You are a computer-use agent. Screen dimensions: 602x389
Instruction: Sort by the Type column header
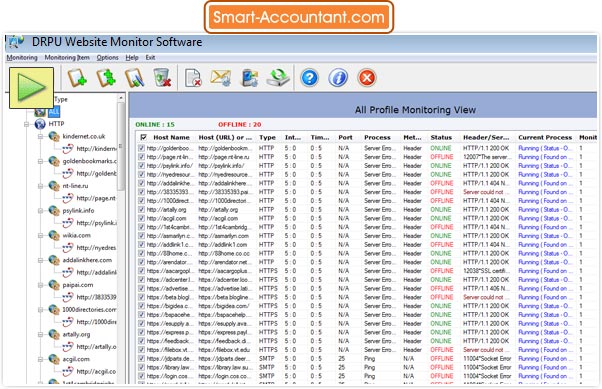pos(267,137)
